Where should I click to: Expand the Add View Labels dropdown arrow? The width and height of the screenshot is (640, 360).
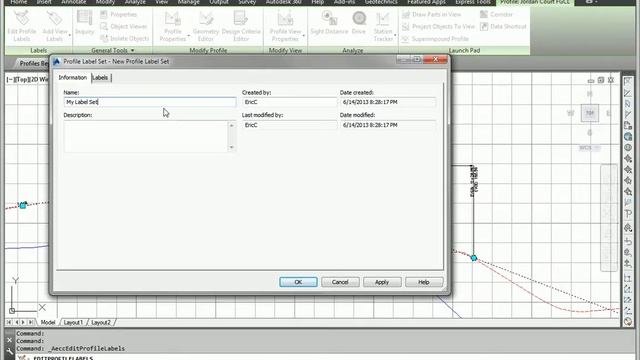pos(69,36)
